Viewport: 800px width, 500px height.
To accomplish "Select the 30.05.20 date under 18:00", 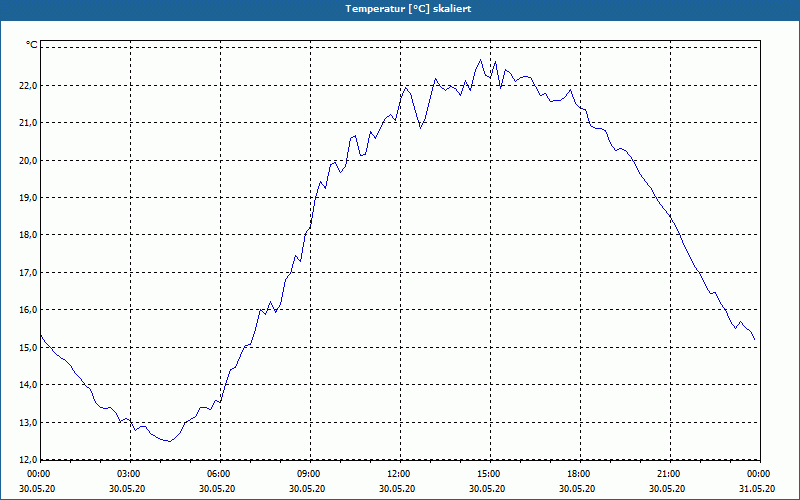I will [577, 489].
